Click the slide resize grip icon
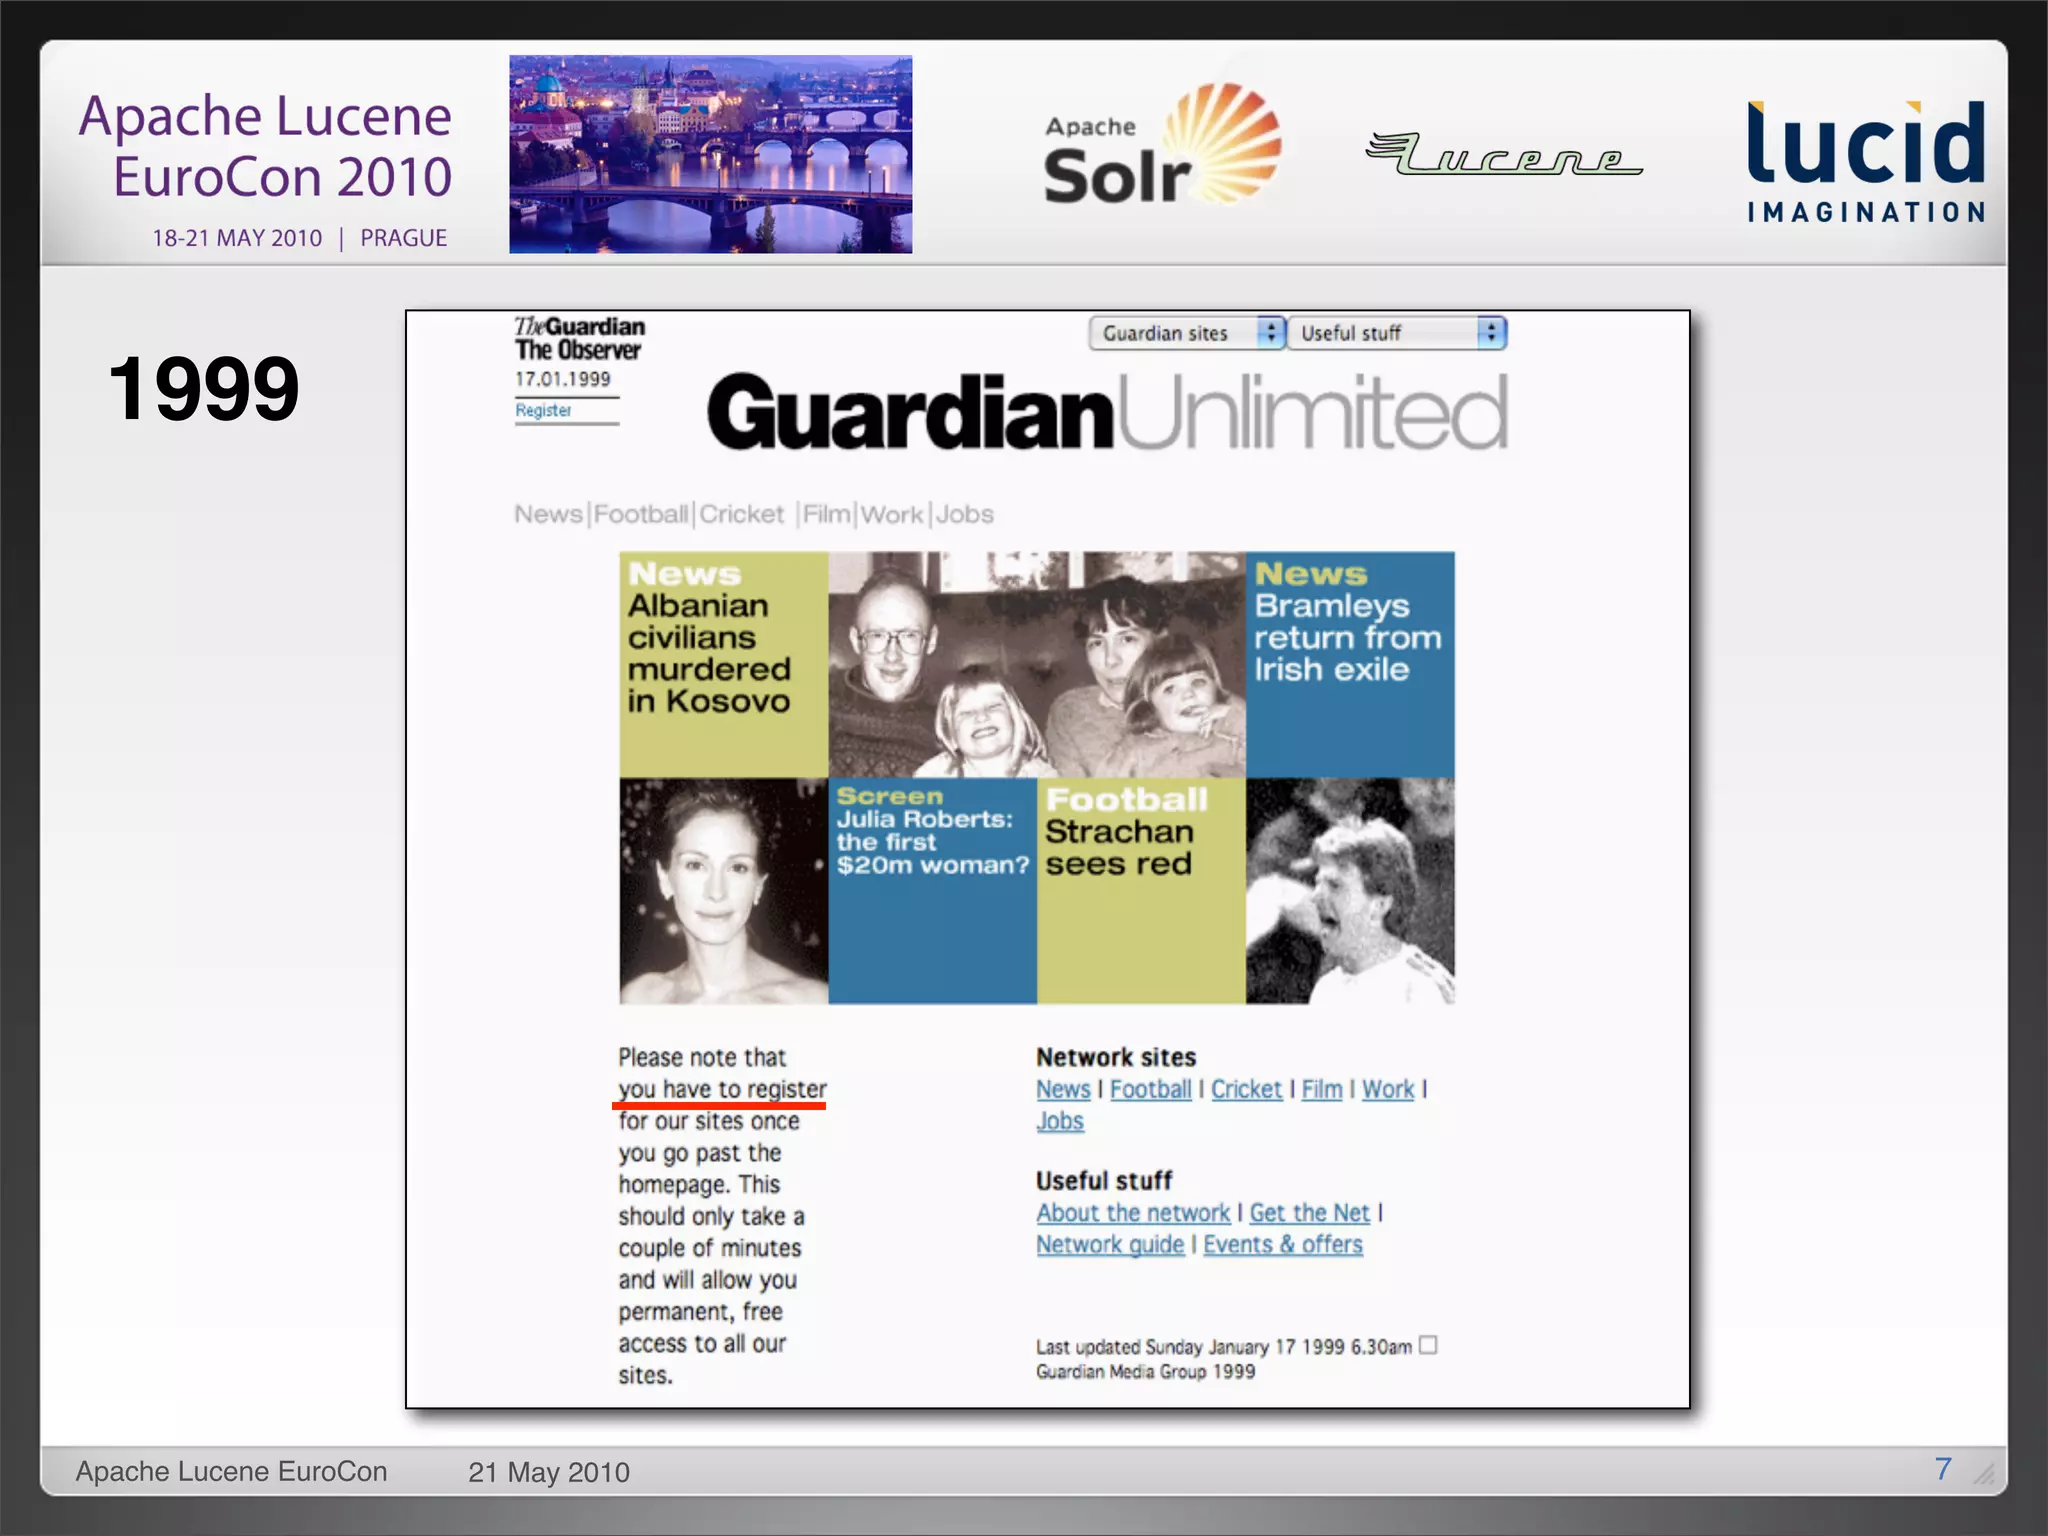 pos(1984,1473)
